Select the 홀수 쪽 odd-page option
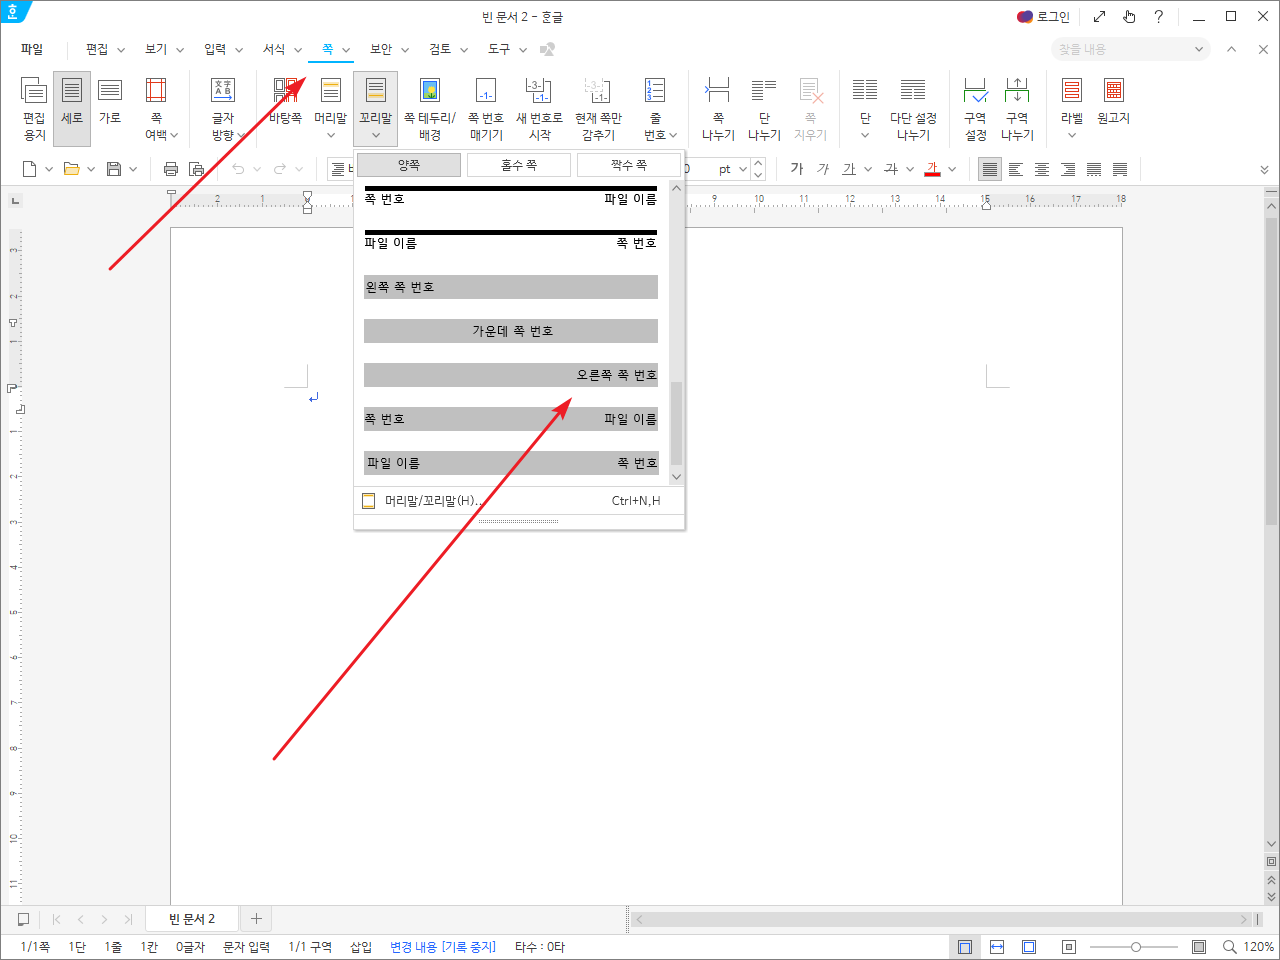The width and height of the screenshot is (1280, 960). (x=519, y=165)
